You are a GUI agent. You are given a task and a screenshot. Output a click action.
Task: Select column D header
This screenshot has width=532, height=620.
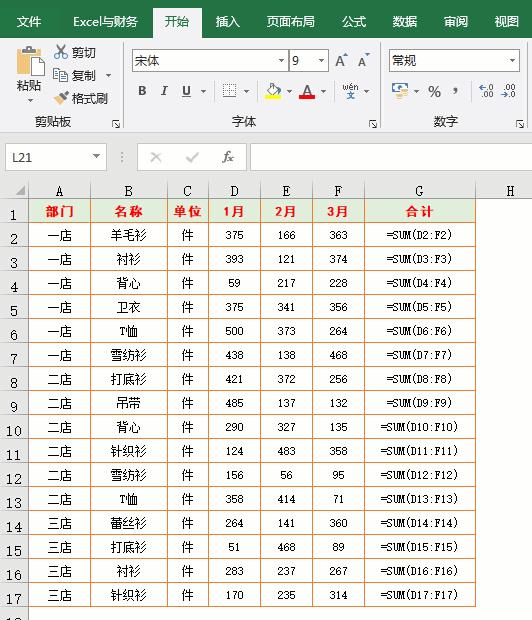[x=235, y=191]
